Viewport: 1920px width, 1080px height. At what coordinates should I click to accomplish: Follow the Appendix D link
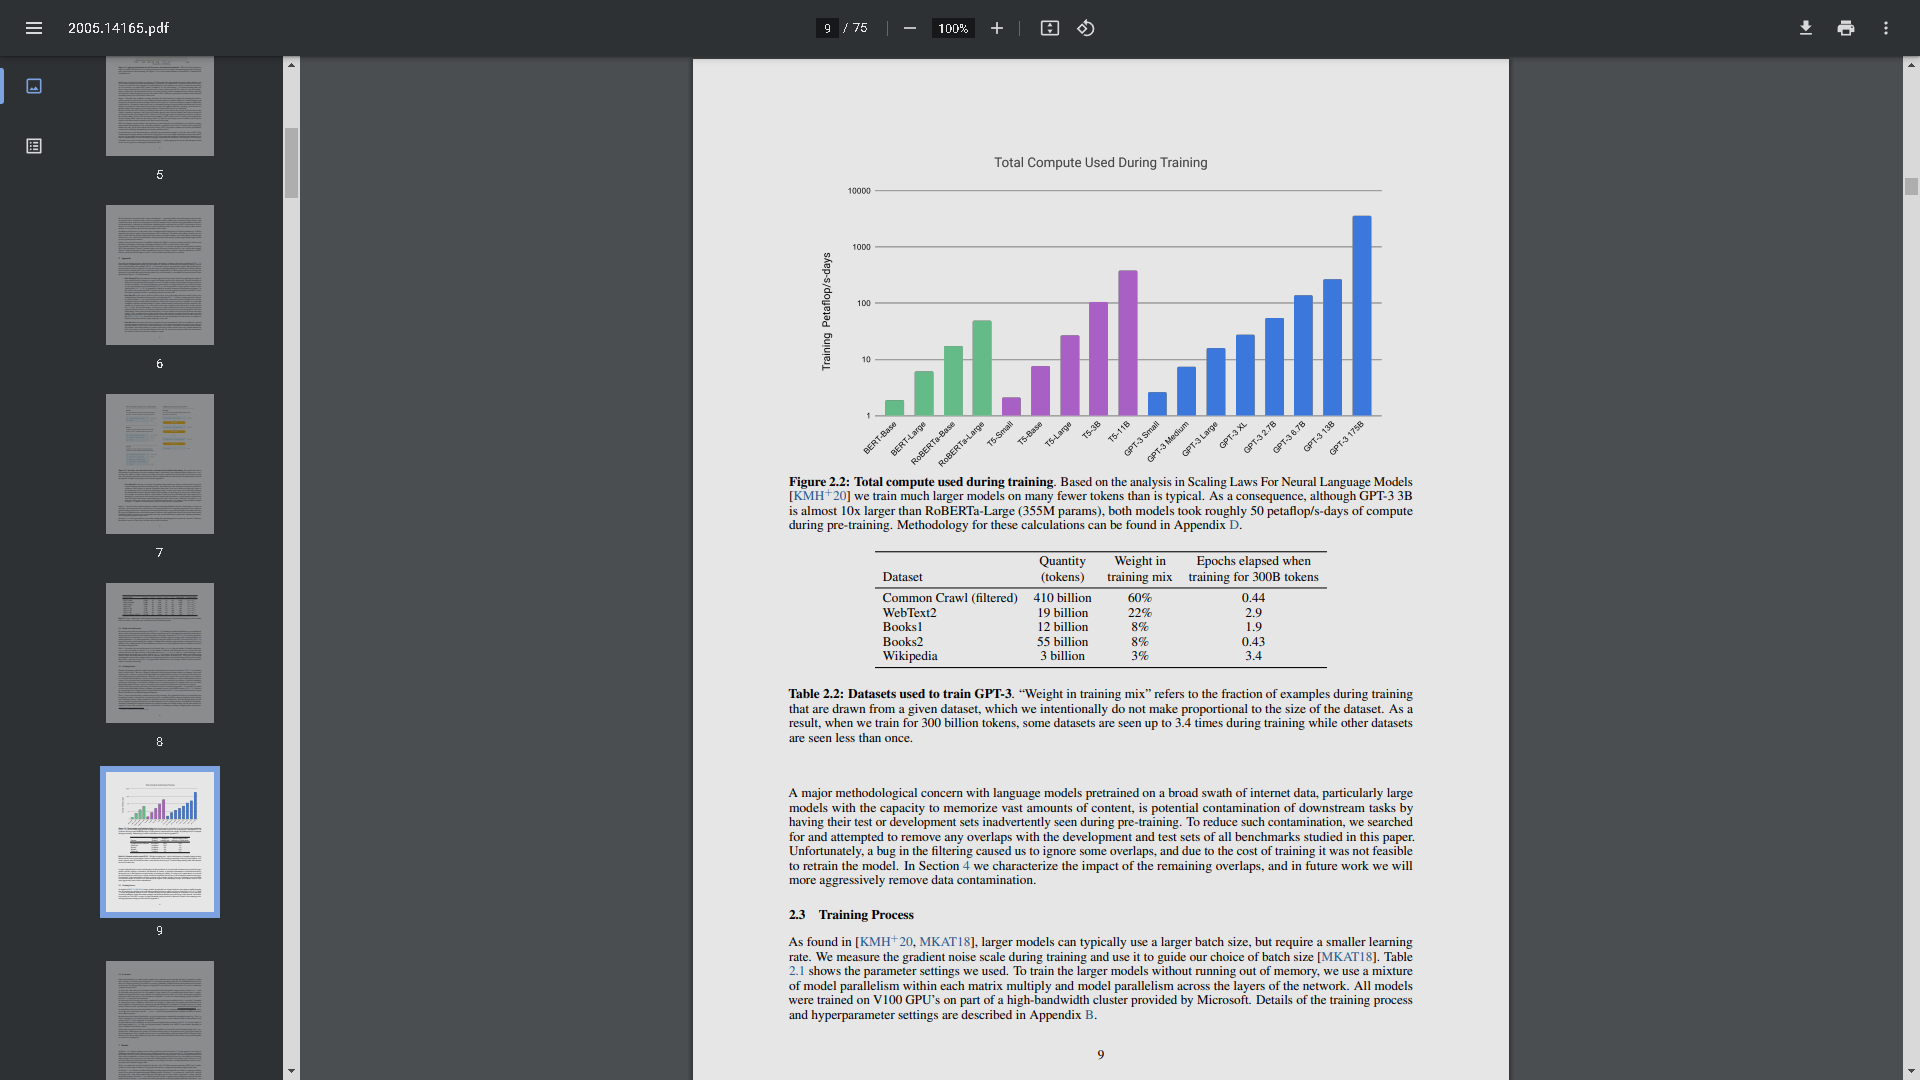(x=1234, y=525)
